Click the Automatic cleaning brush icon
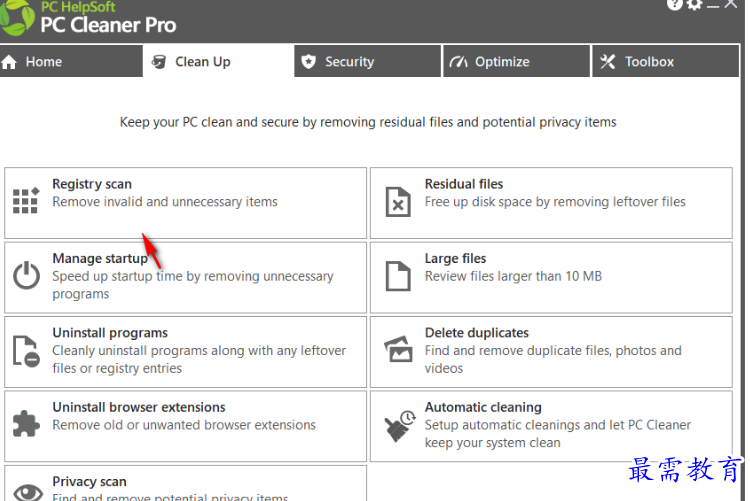The width and height of the screenshot is (750, 501). 400,425
